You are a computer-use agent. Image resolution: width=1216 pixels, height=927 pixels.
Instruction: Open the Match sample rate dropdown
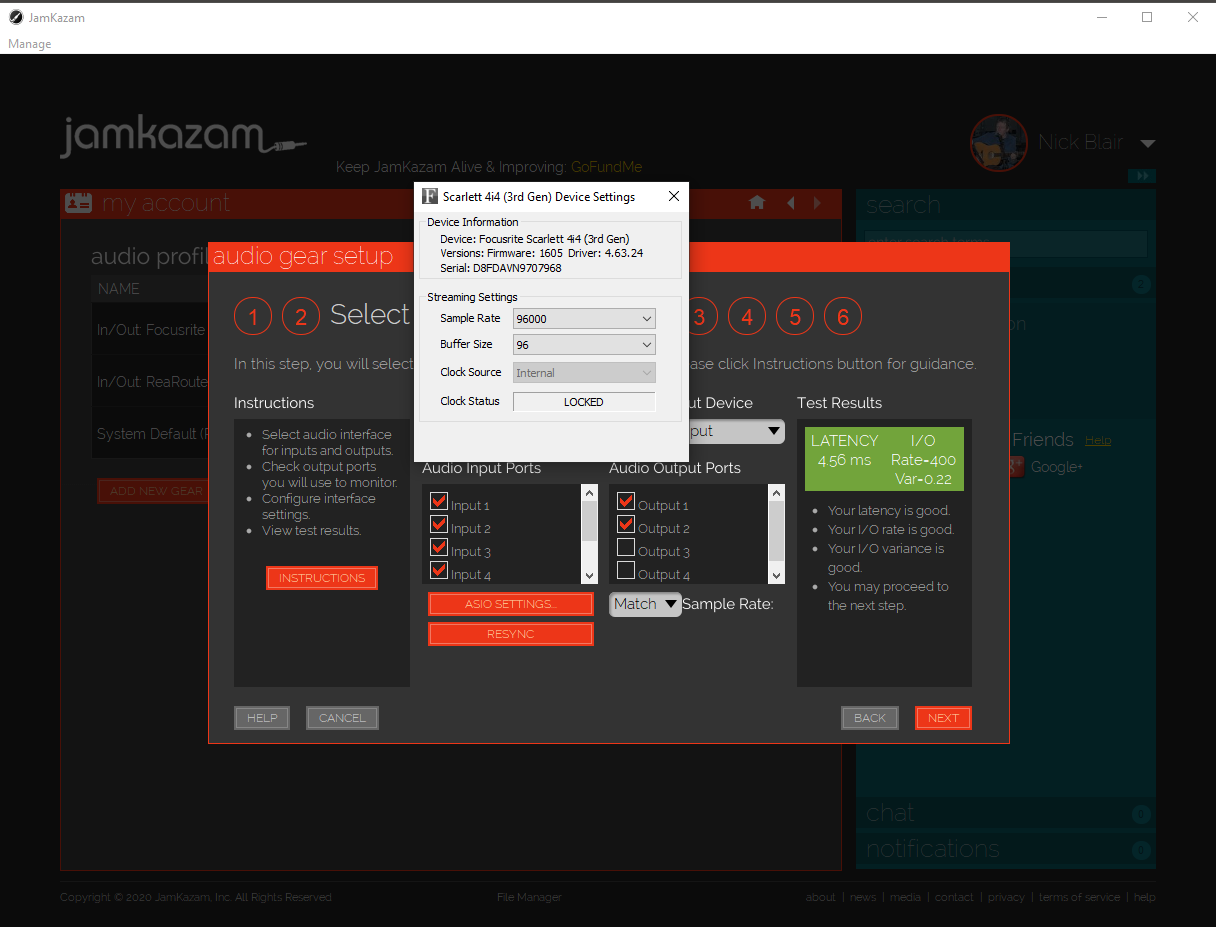point(645,604)
